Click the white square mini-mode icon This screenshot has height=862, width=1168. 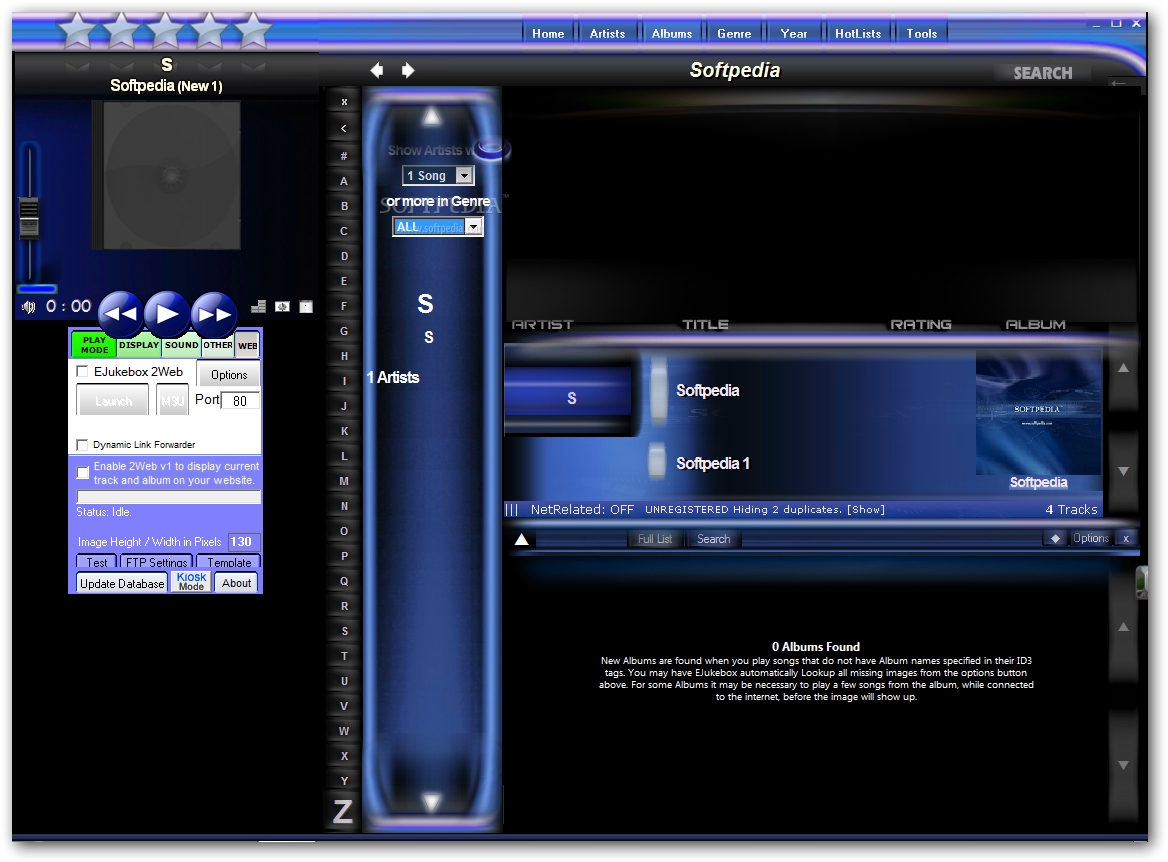coord(306,306)
